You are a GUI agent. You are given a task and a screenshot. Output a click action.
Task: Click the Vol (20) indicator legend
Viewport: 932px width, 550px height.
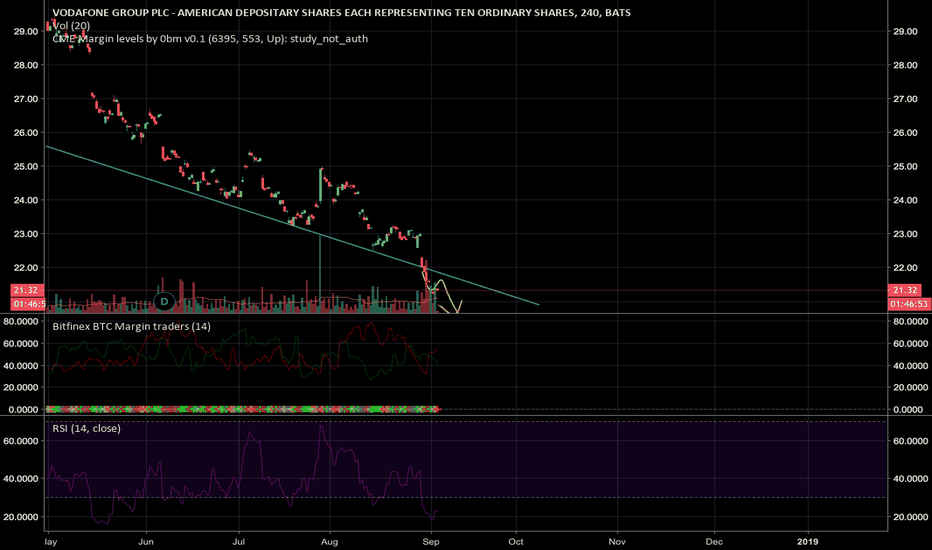(71, 26)
